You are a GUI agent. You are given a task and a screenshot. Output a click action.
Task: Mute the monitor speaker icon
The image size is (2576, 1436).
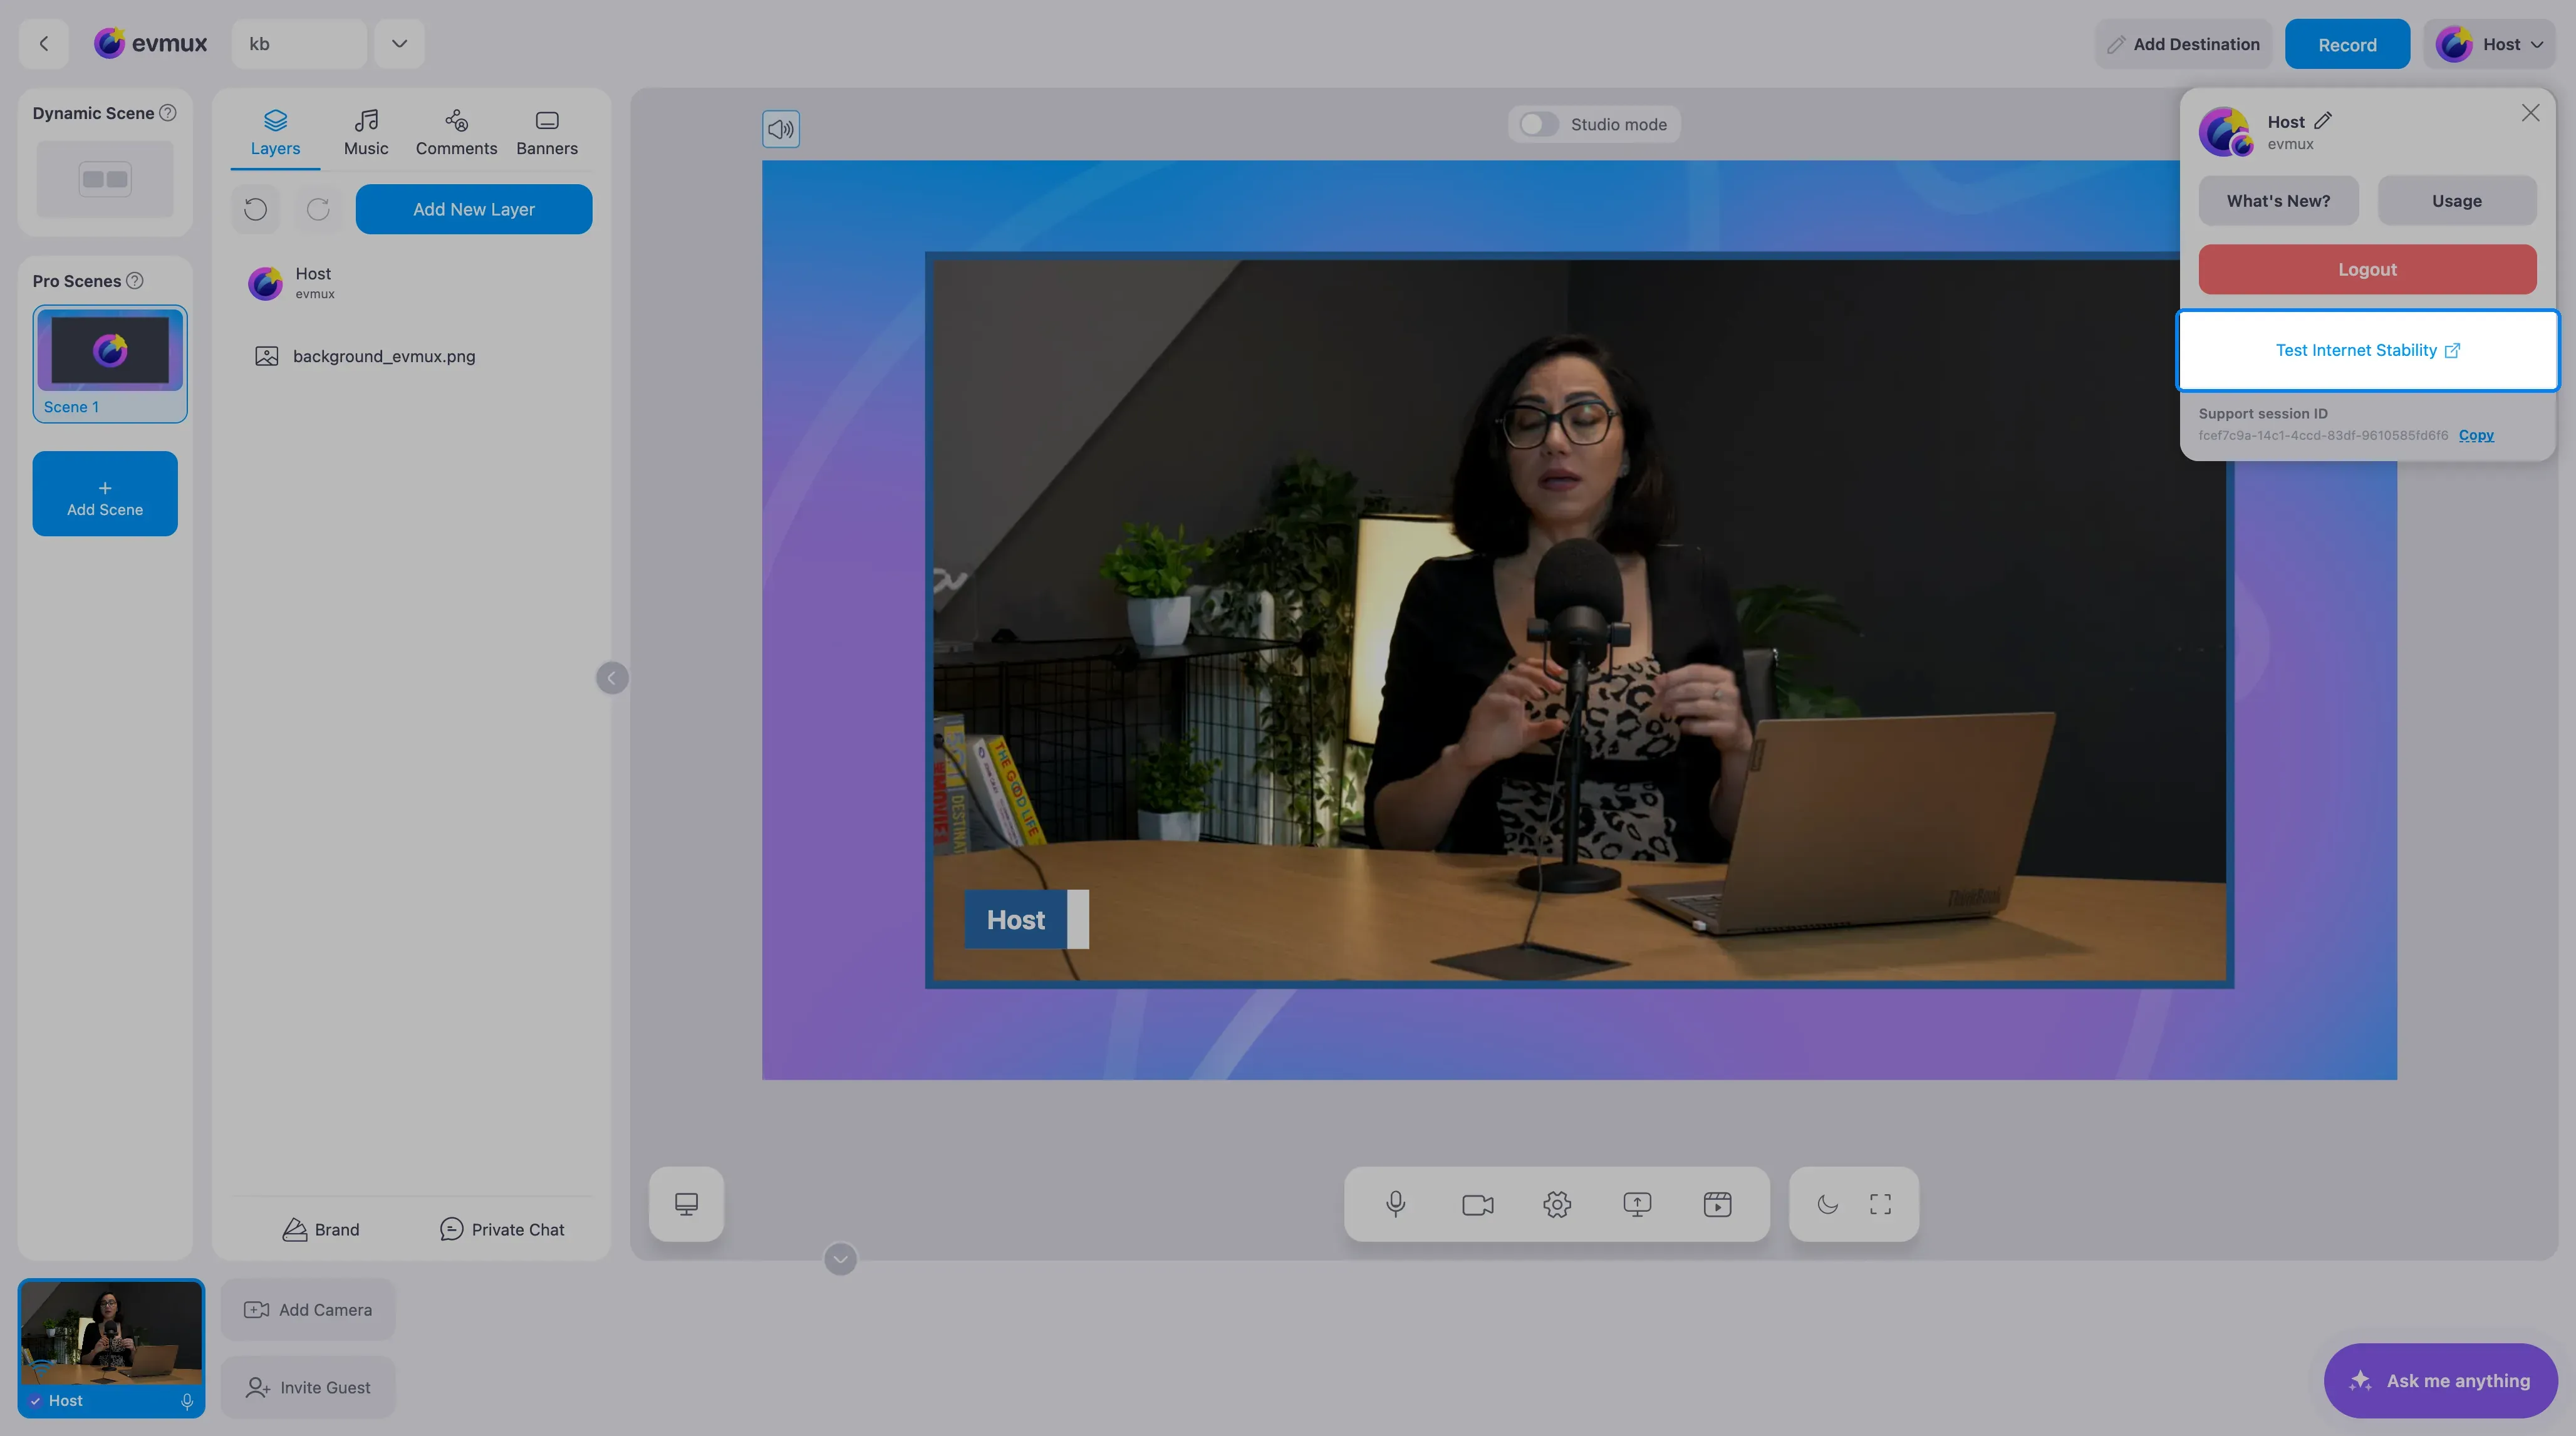781,129
